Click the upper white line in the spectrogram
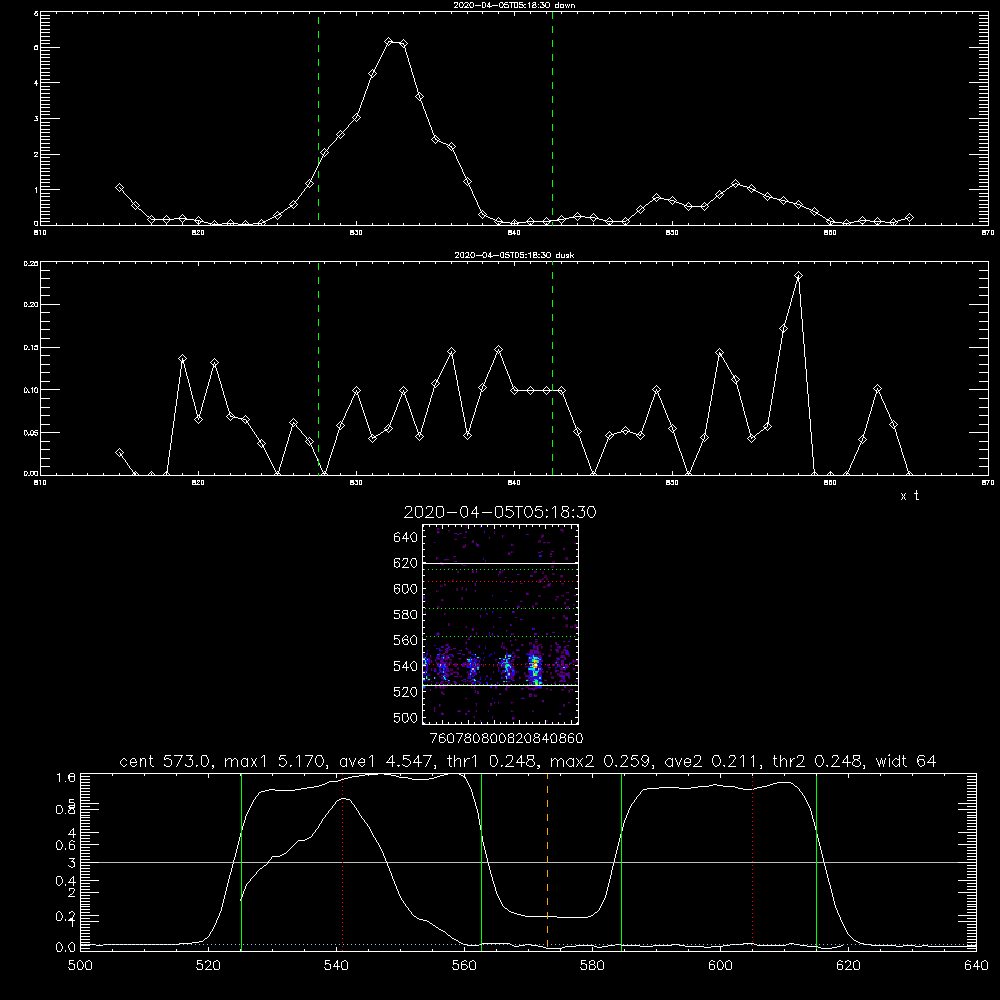Image resolution: width=1000 pixels, height=1000 pixels. (500, 563)
